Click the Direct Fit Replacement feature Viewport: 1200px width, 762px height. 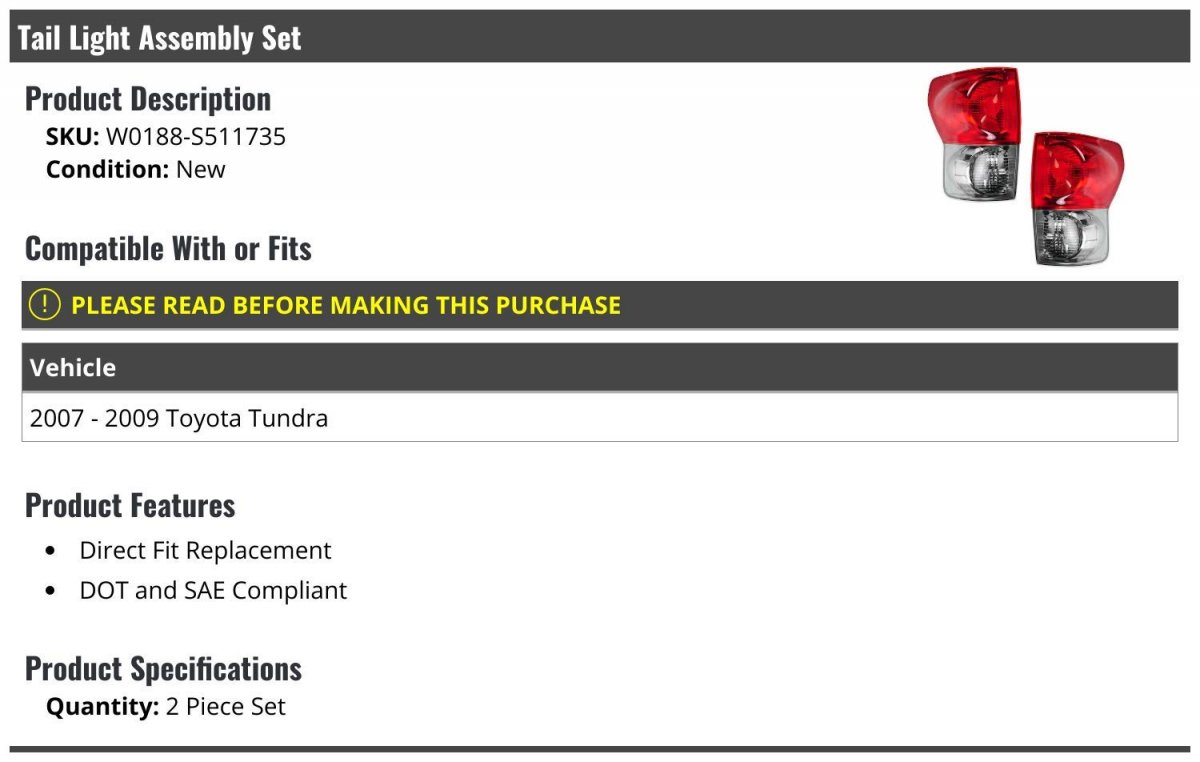(205, 551)
